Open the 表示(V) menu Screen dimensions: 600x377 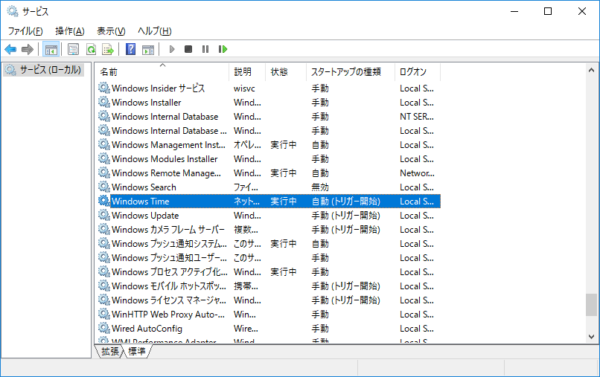(x=111, y=31)
